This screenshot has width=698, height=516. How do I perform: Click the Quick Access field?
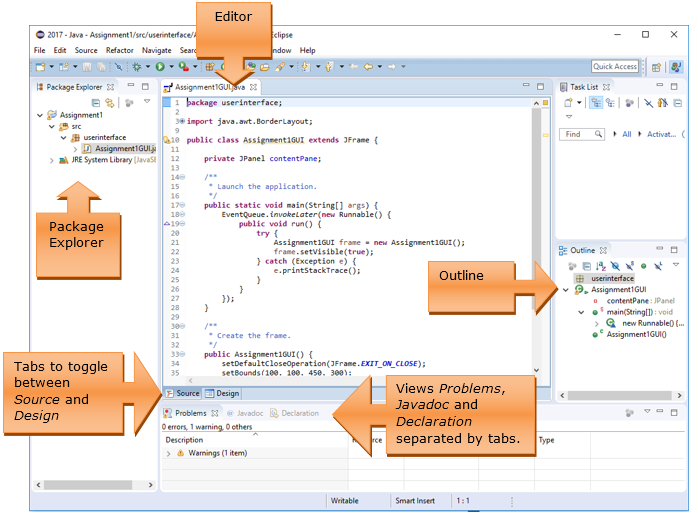615,66
